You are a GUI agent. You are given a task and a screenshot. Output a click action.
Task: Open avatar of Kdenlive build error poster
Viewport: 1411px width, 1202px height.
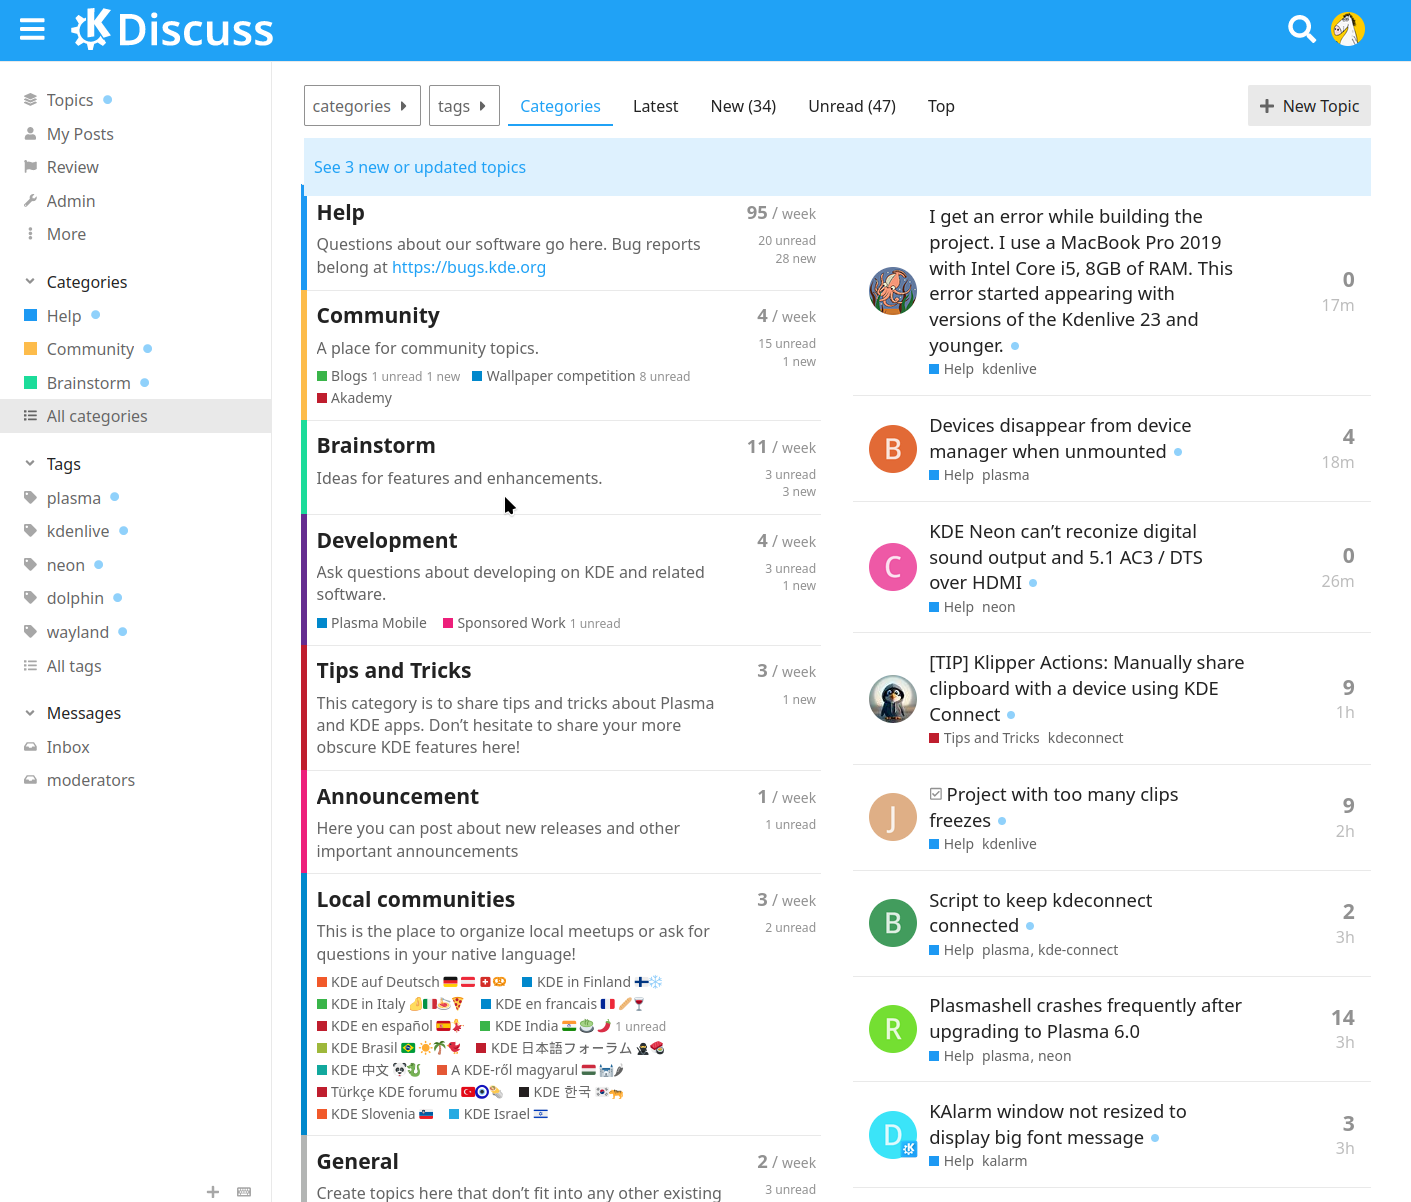[x=893, y=291]
